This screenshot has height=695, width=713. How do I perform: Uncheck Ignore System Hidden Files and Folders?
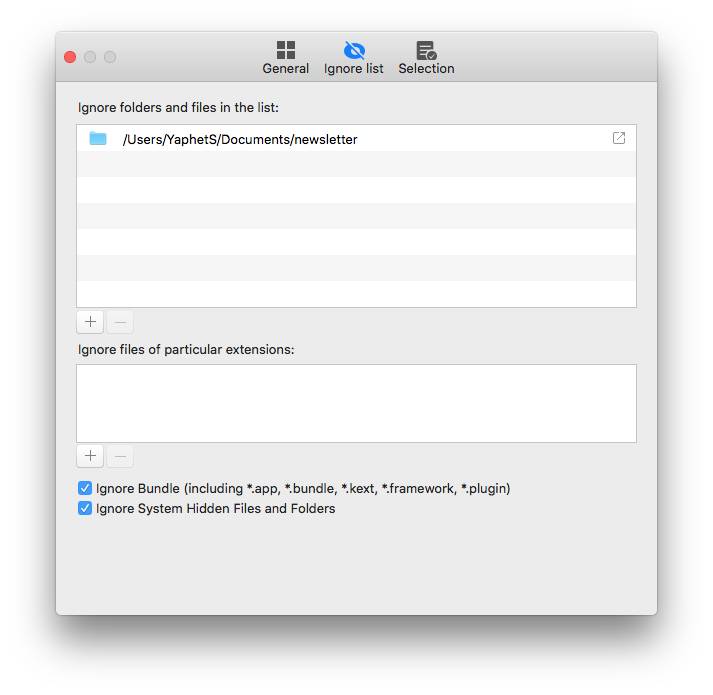(85, 508)
